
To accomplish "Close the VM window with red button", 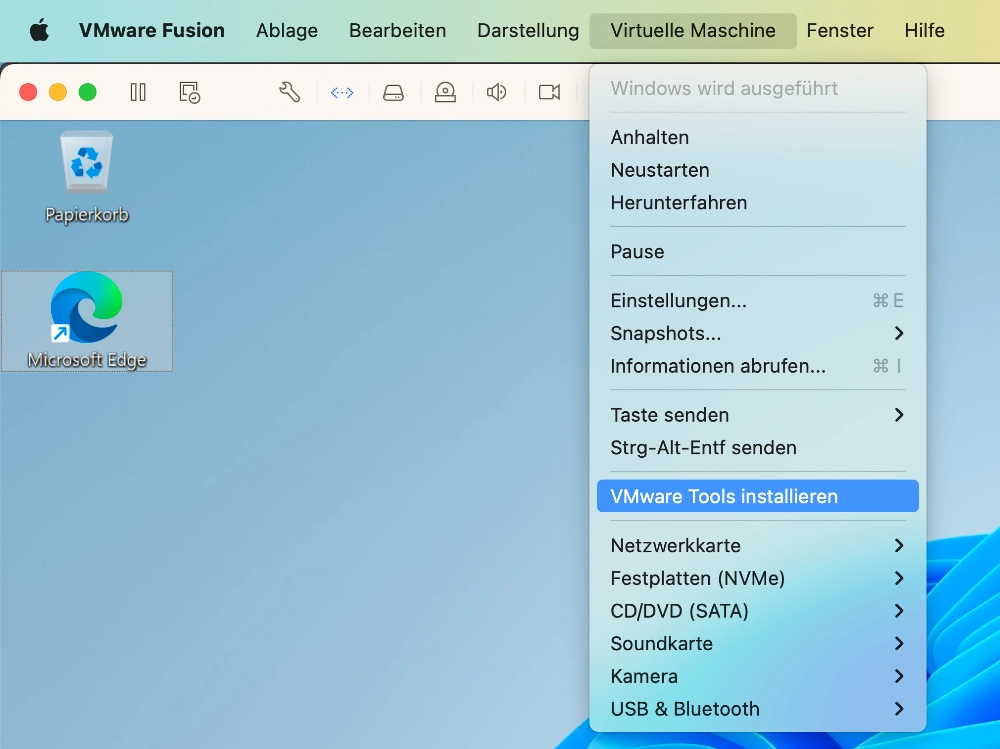I will [28, 93].
